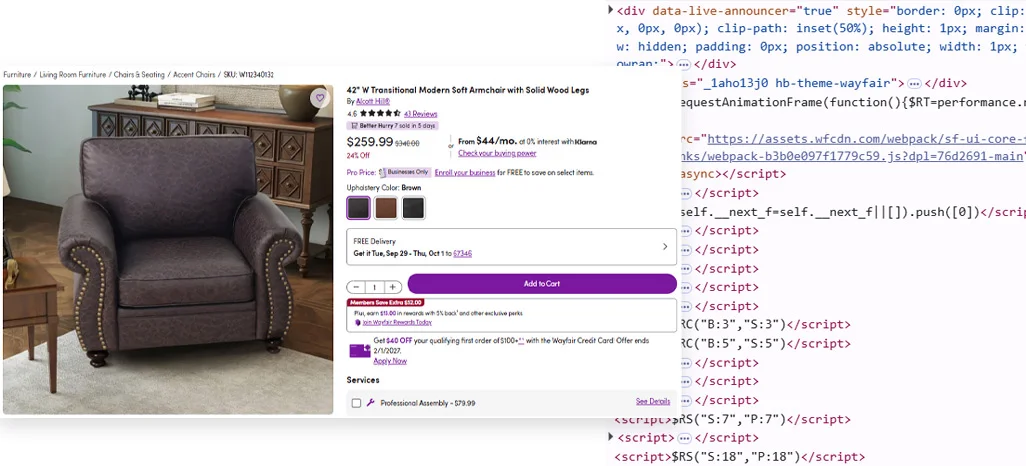Screen dimensions: 1026x466
Task: Open the 43 Reviews link
Action: 420,114
